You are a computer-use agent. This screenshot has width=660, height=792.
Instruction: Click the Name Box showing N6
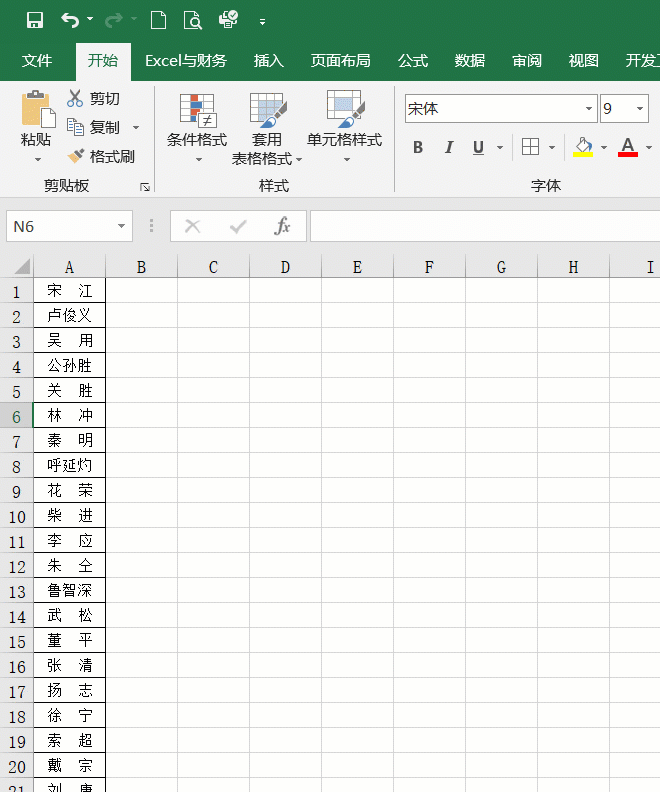click(62, 226)
